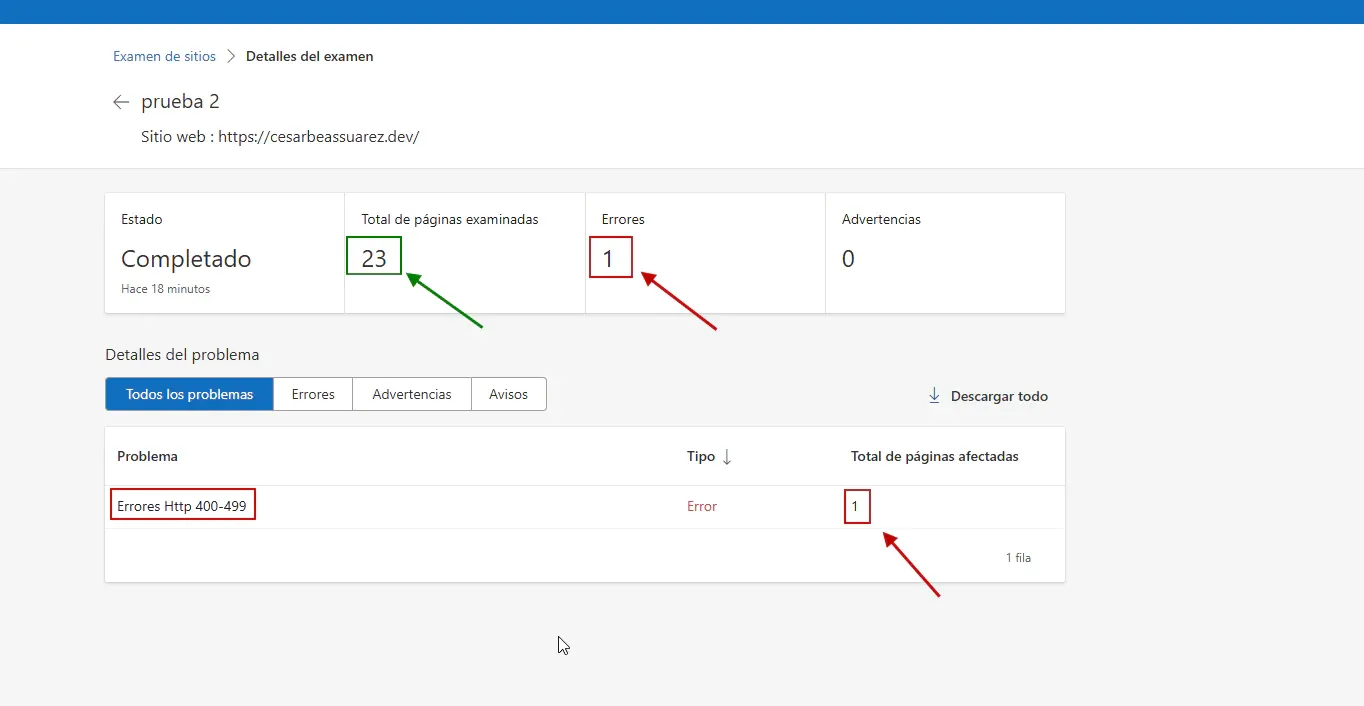Switch to the Errores tab
This screenshot has width=1364, height=706.
(312, 393)
